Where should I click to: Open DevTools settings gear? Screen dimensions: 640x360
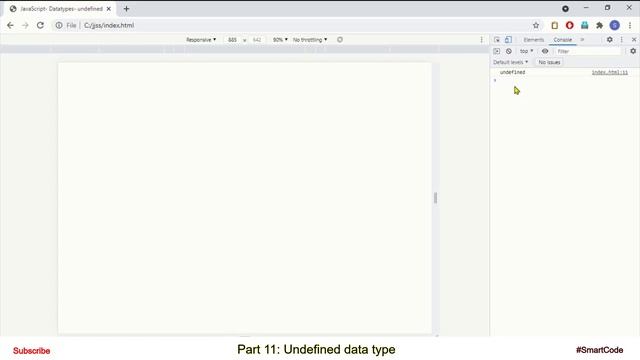click(x=609, y=40)
